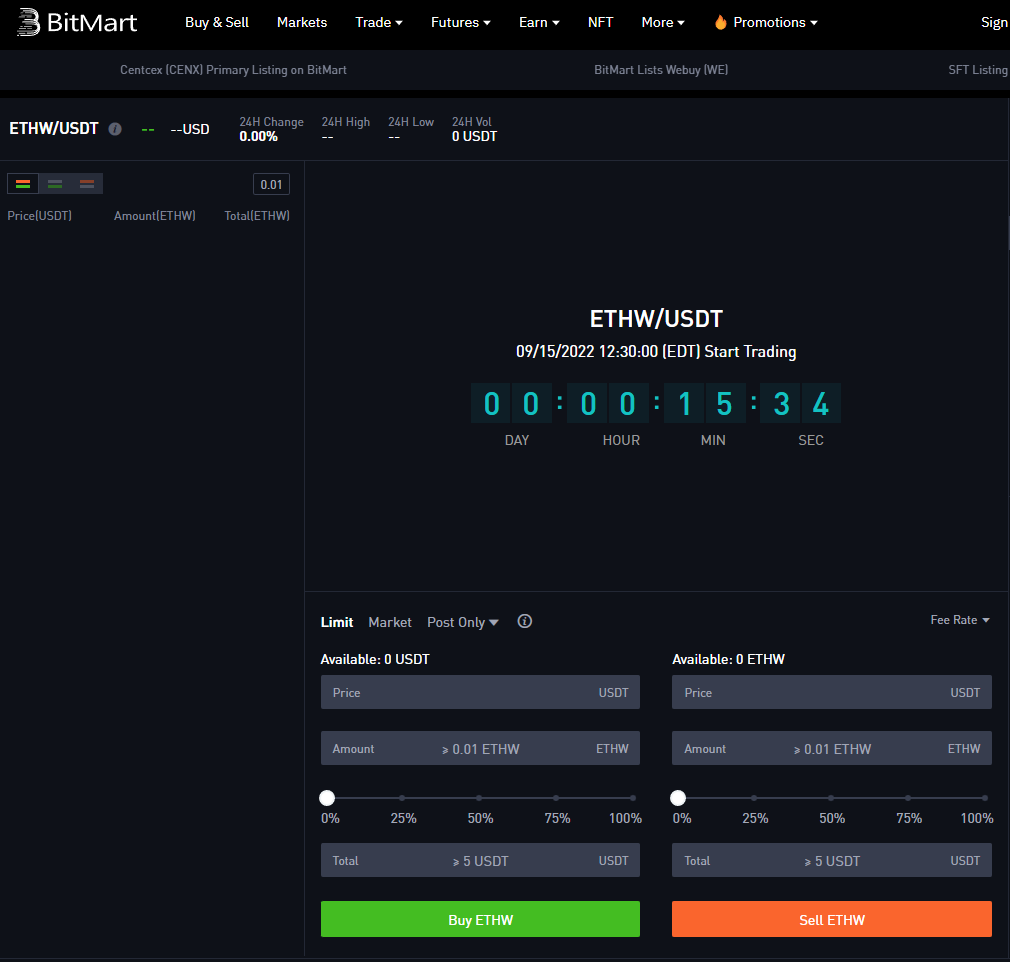Image resolution: width=1010 pixels, height=962 pixels.
Task: Open the Trade dropdown menu
Action: [379, 23]
